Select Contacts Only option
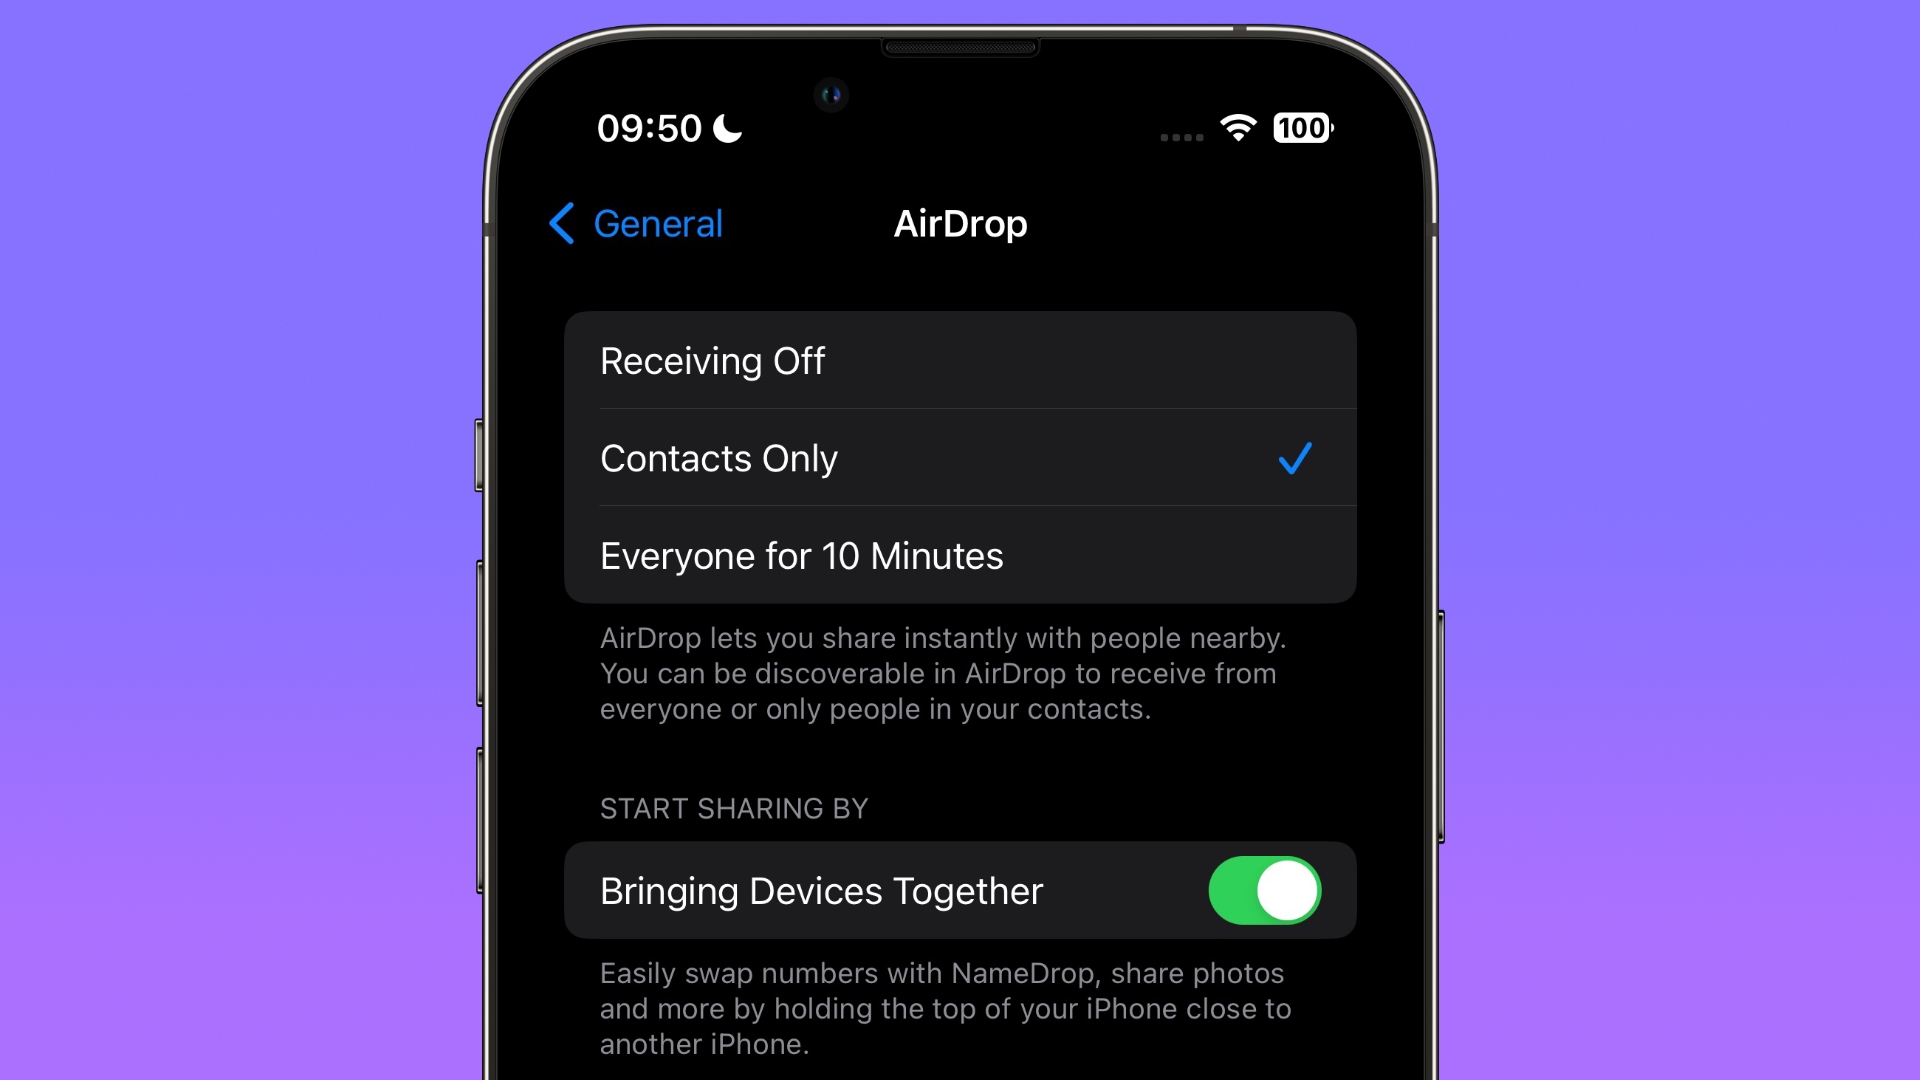This screenshot has width=1920, height=1080. click(x=960, y=458)
